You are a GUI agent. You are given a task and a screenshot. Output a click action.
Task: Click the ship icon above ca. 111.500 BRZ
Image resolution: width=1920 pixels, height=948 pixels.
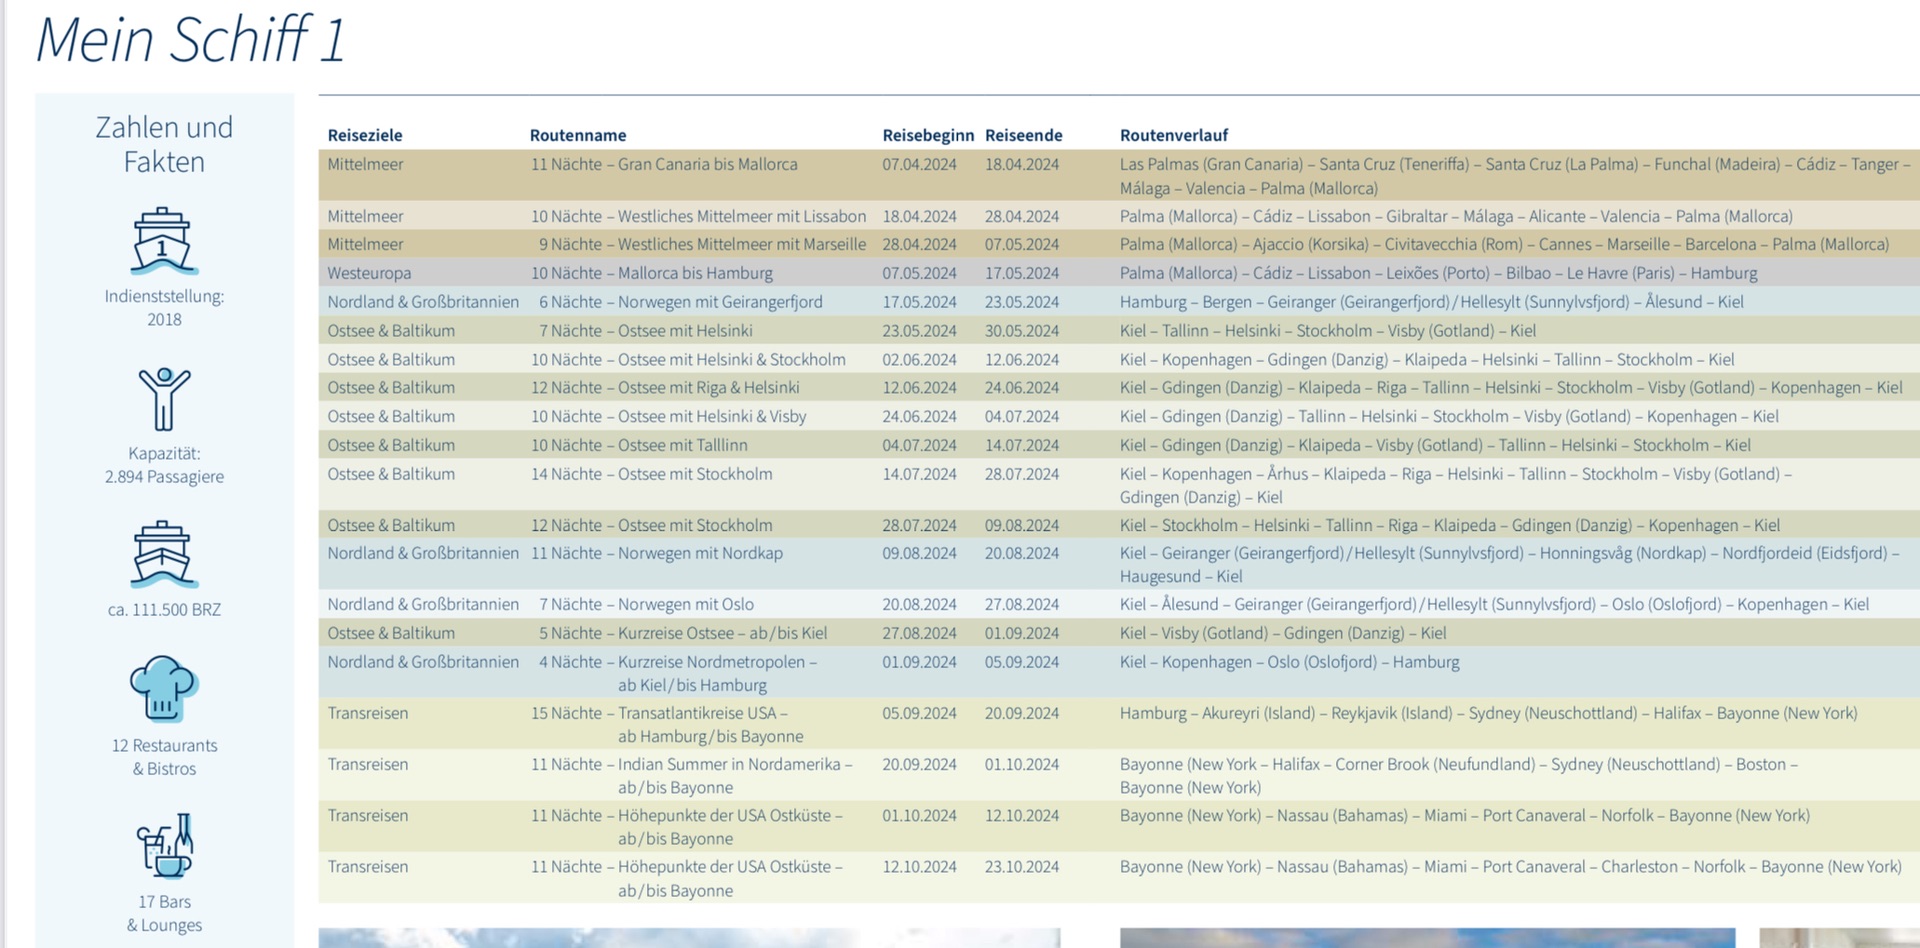164,554
